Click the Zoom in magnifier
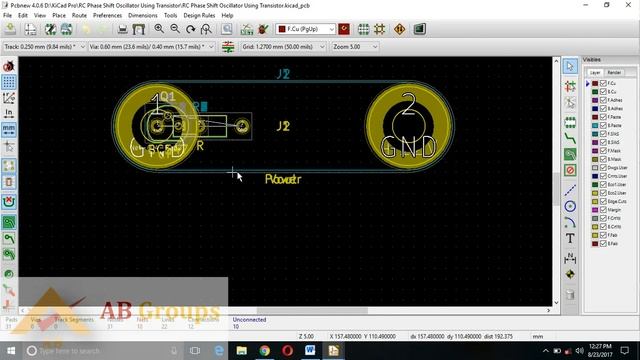 tap(159, 29)
